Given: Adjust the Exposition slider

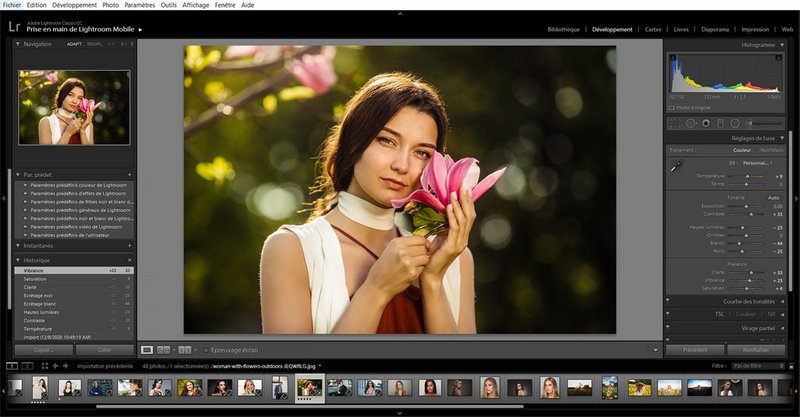Looking at the screenshot, I should 745,206.
